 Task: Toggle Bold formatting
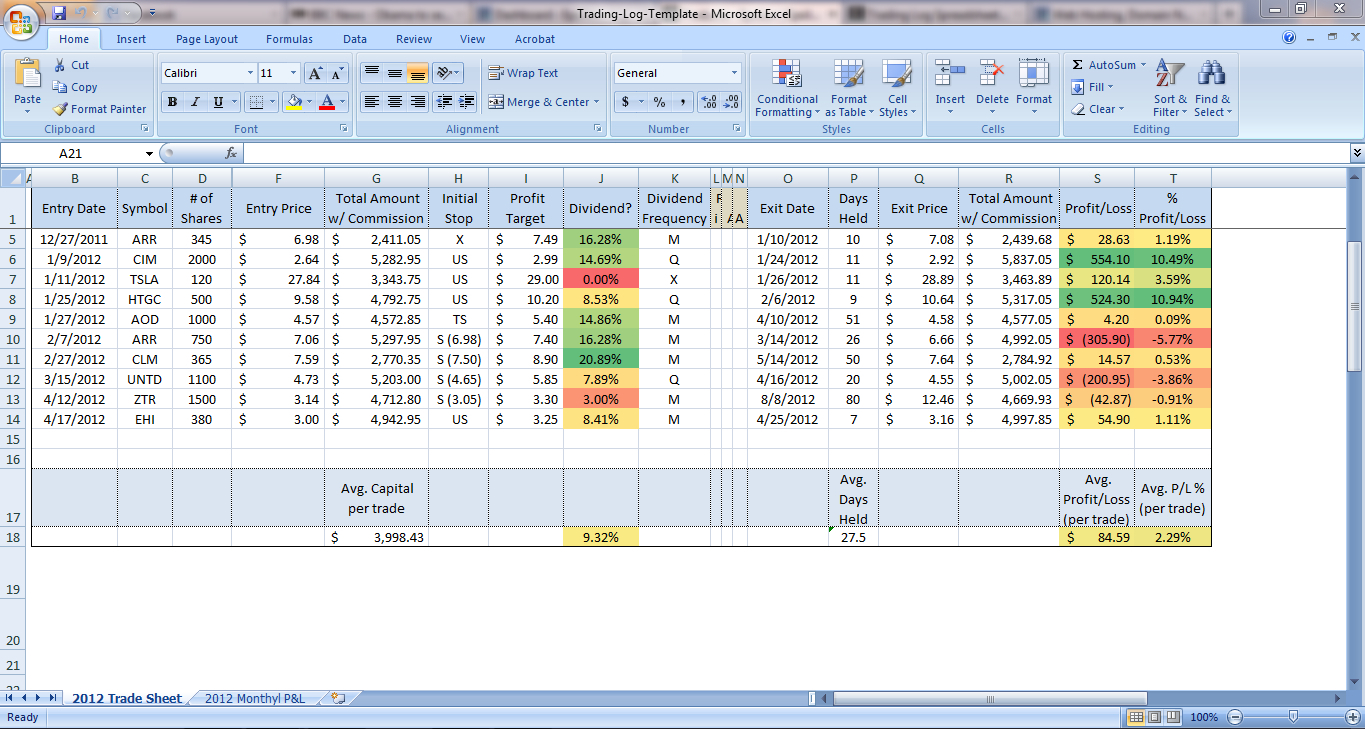(x=172, y=102)
